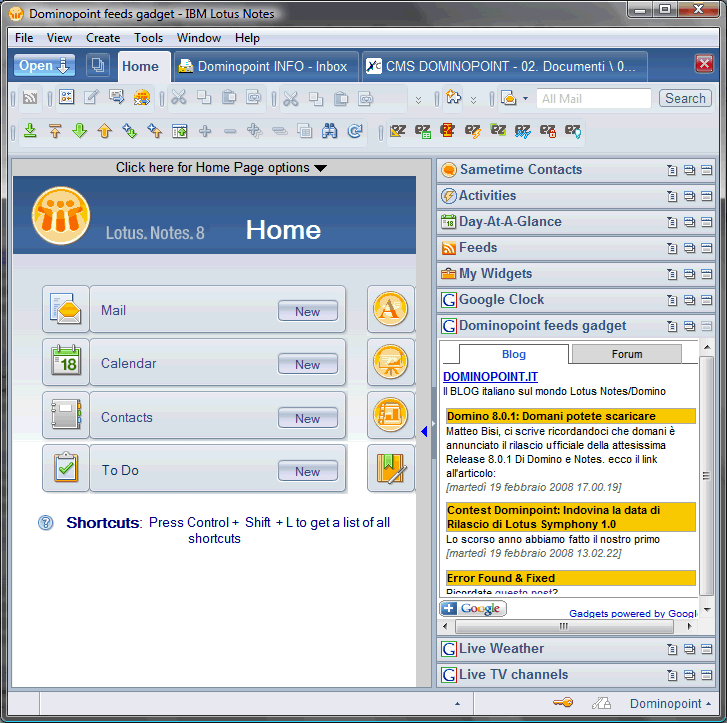Click the minus collapse toolbar icon
This screenshot has height=723, width=727.
pos(230,131)
